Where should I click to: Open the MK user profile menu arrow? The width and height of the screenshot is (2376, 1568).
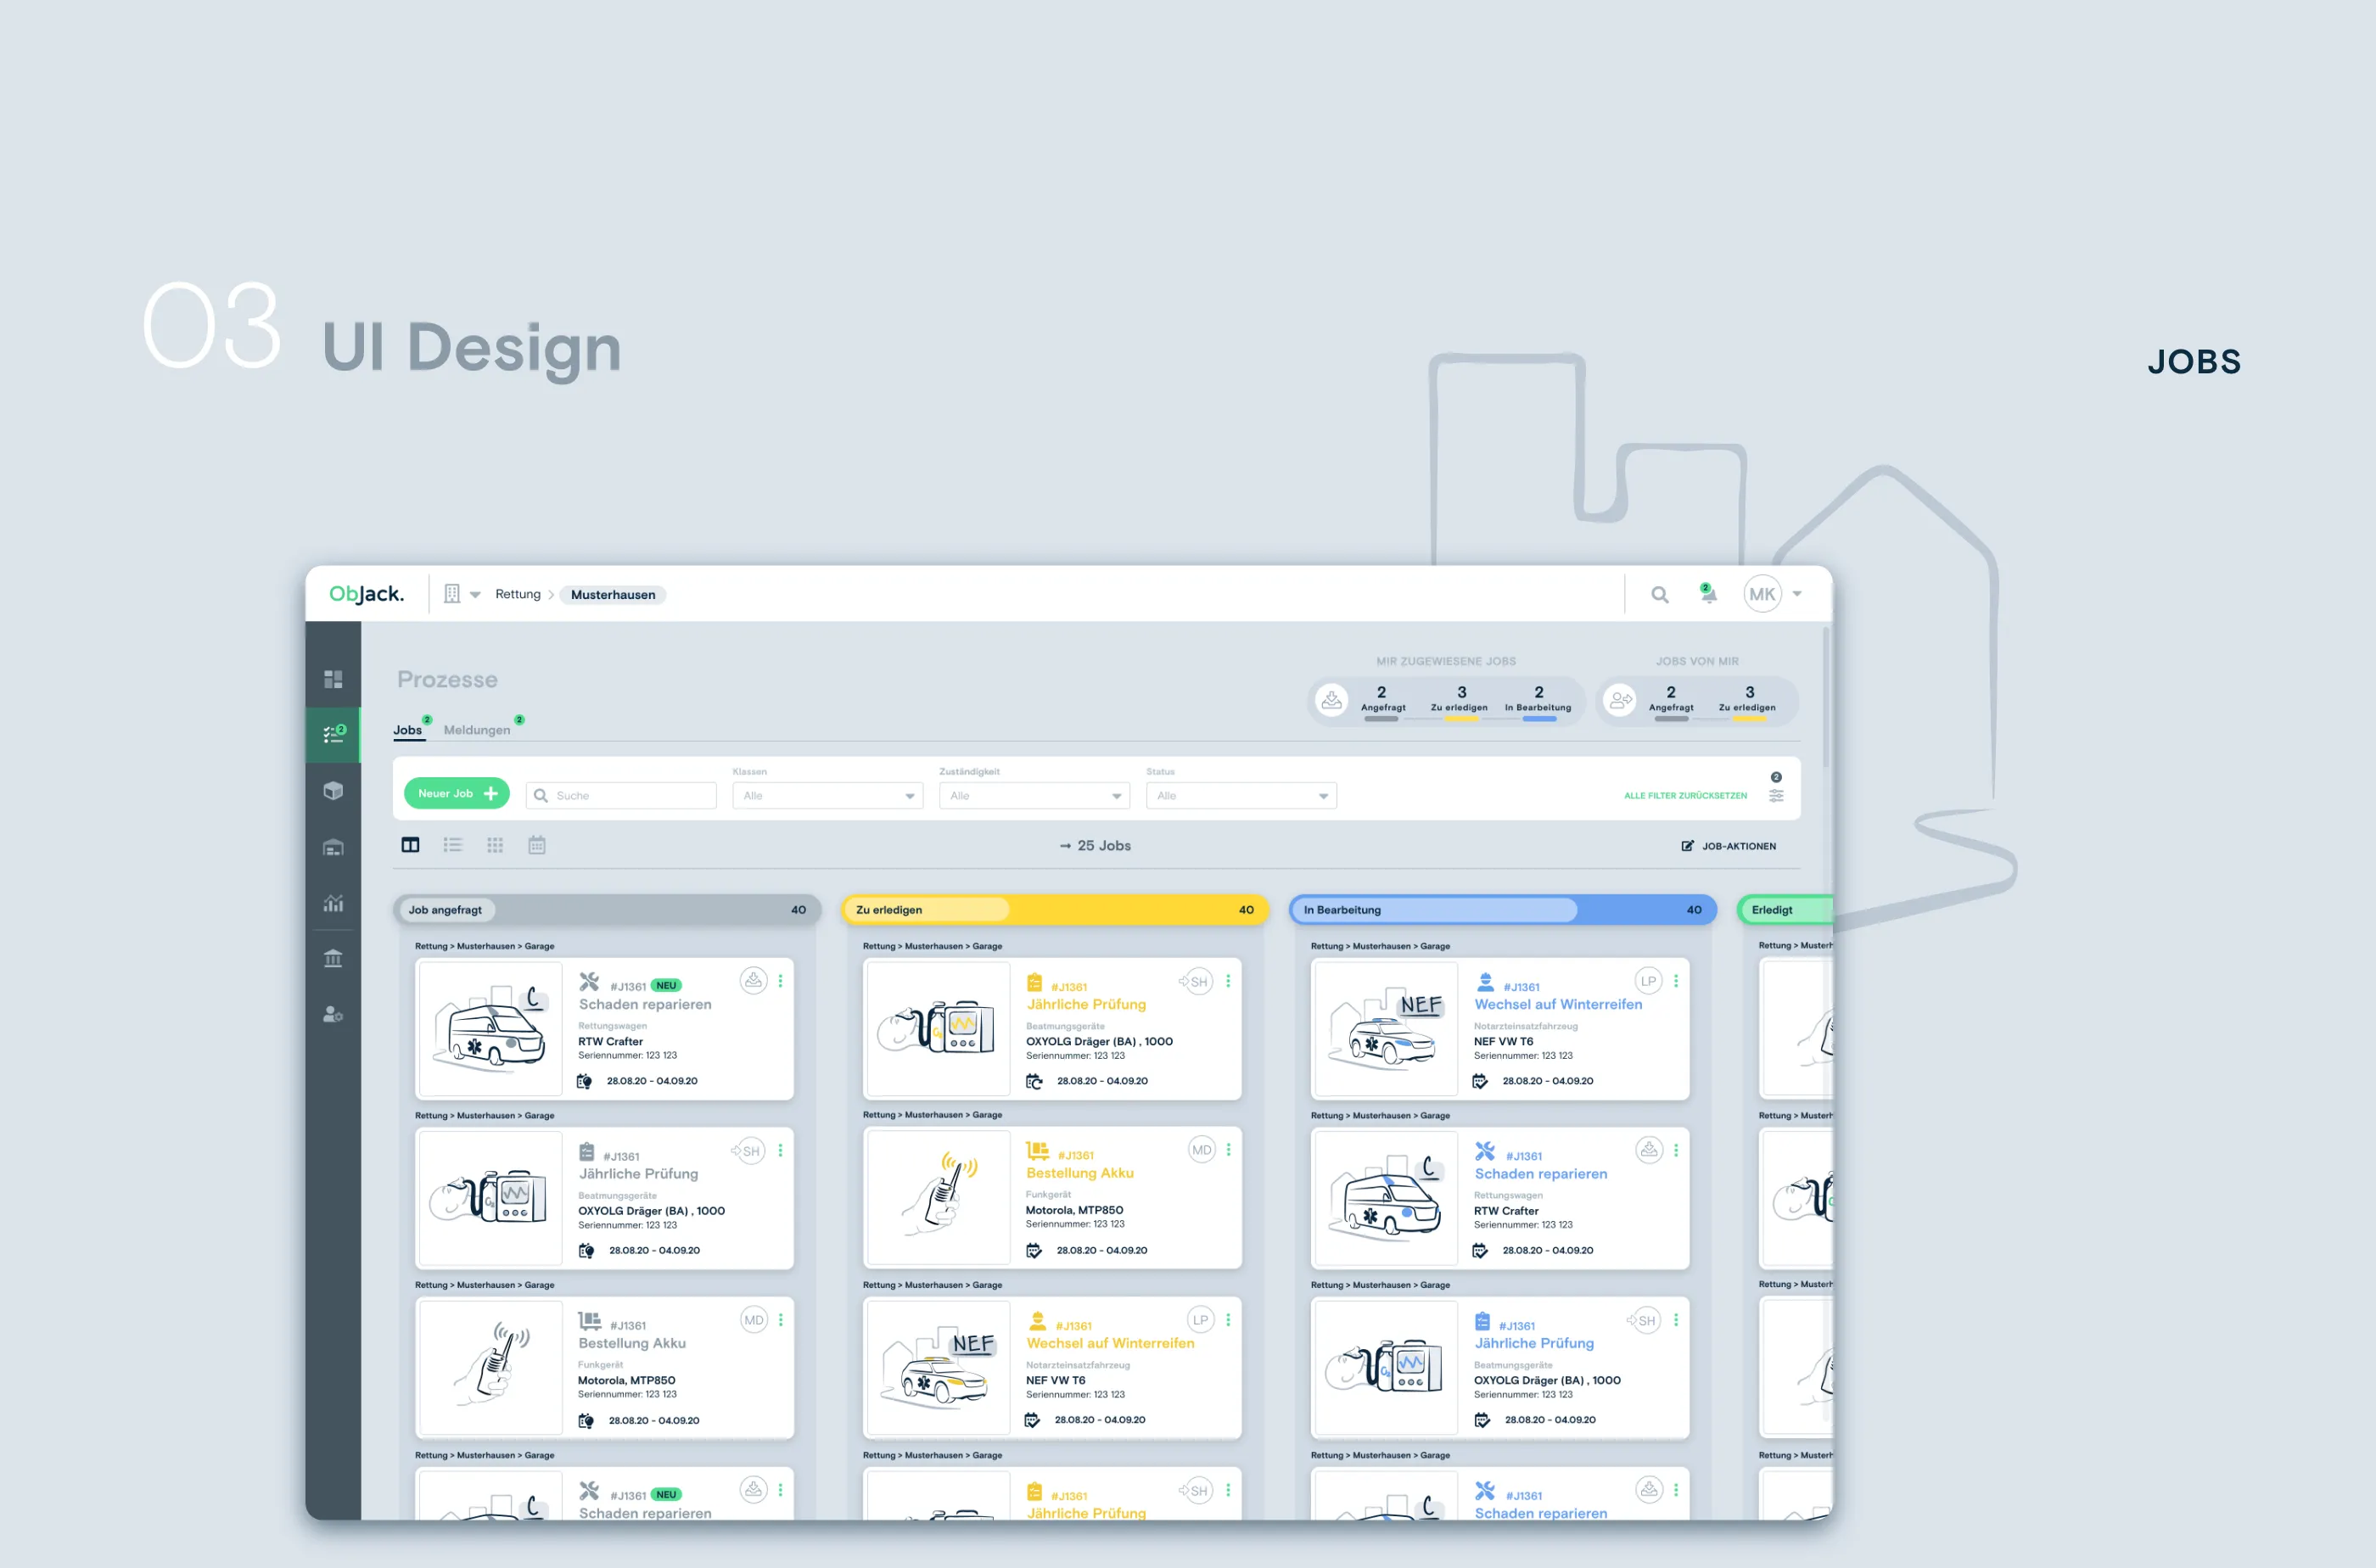tap(1797, 594)
